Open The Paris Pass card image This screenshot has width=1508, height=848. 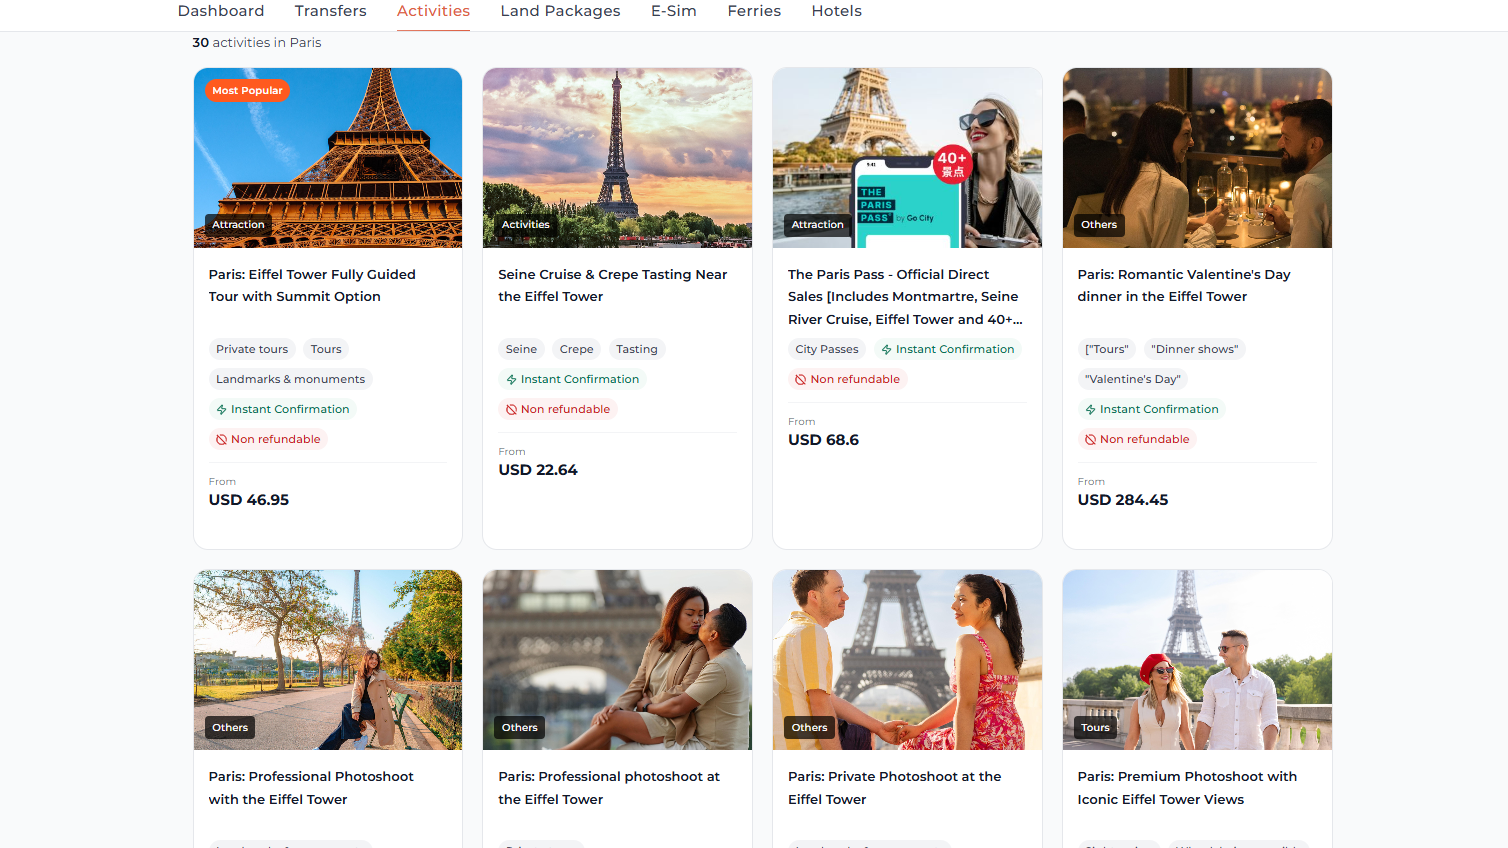(x=907, y=158)
